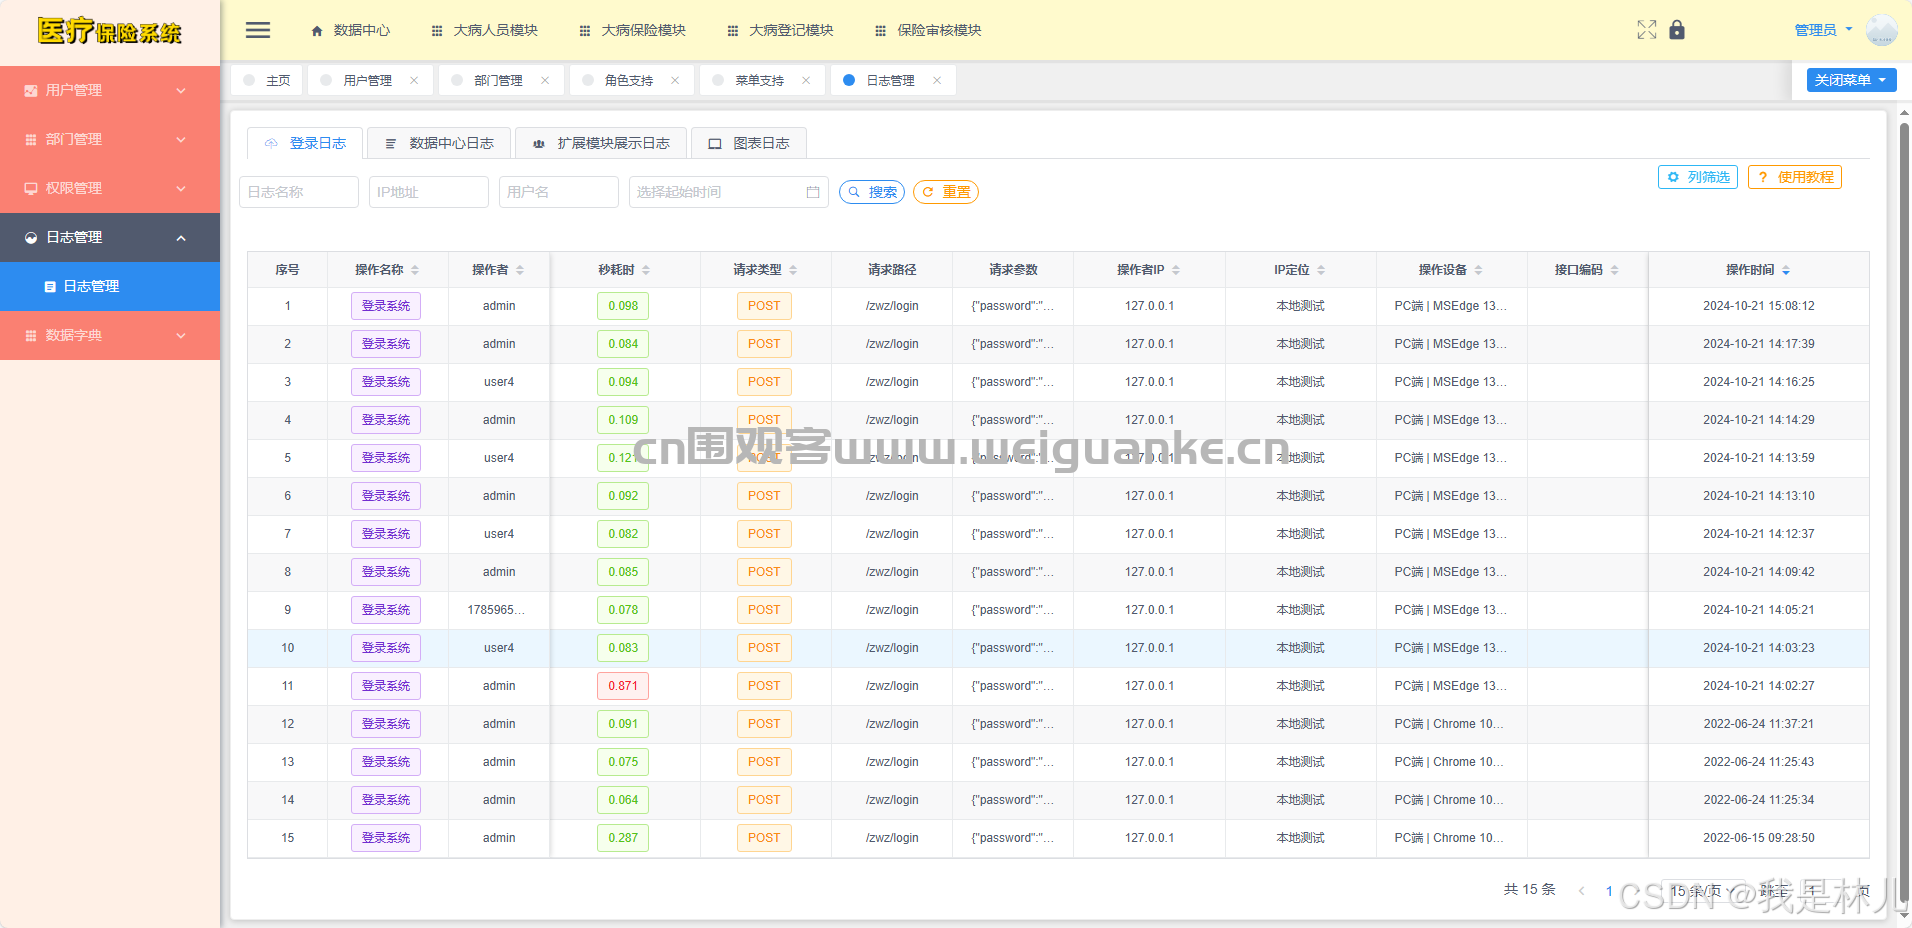Open the 管理员 user dropdown
The height and width of the screenshot is (928, 1912).
coord(1823,30)
